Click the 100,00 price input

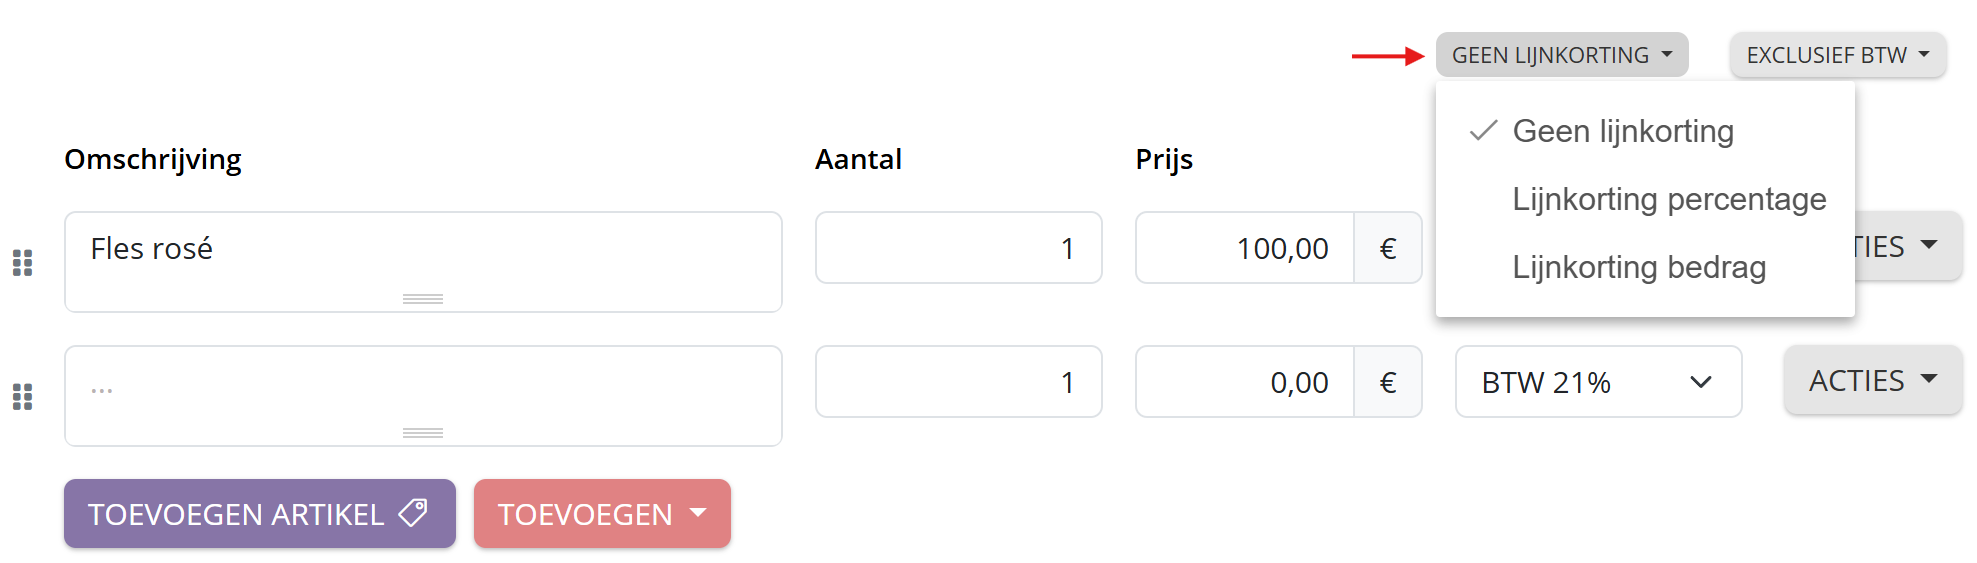1245,248
